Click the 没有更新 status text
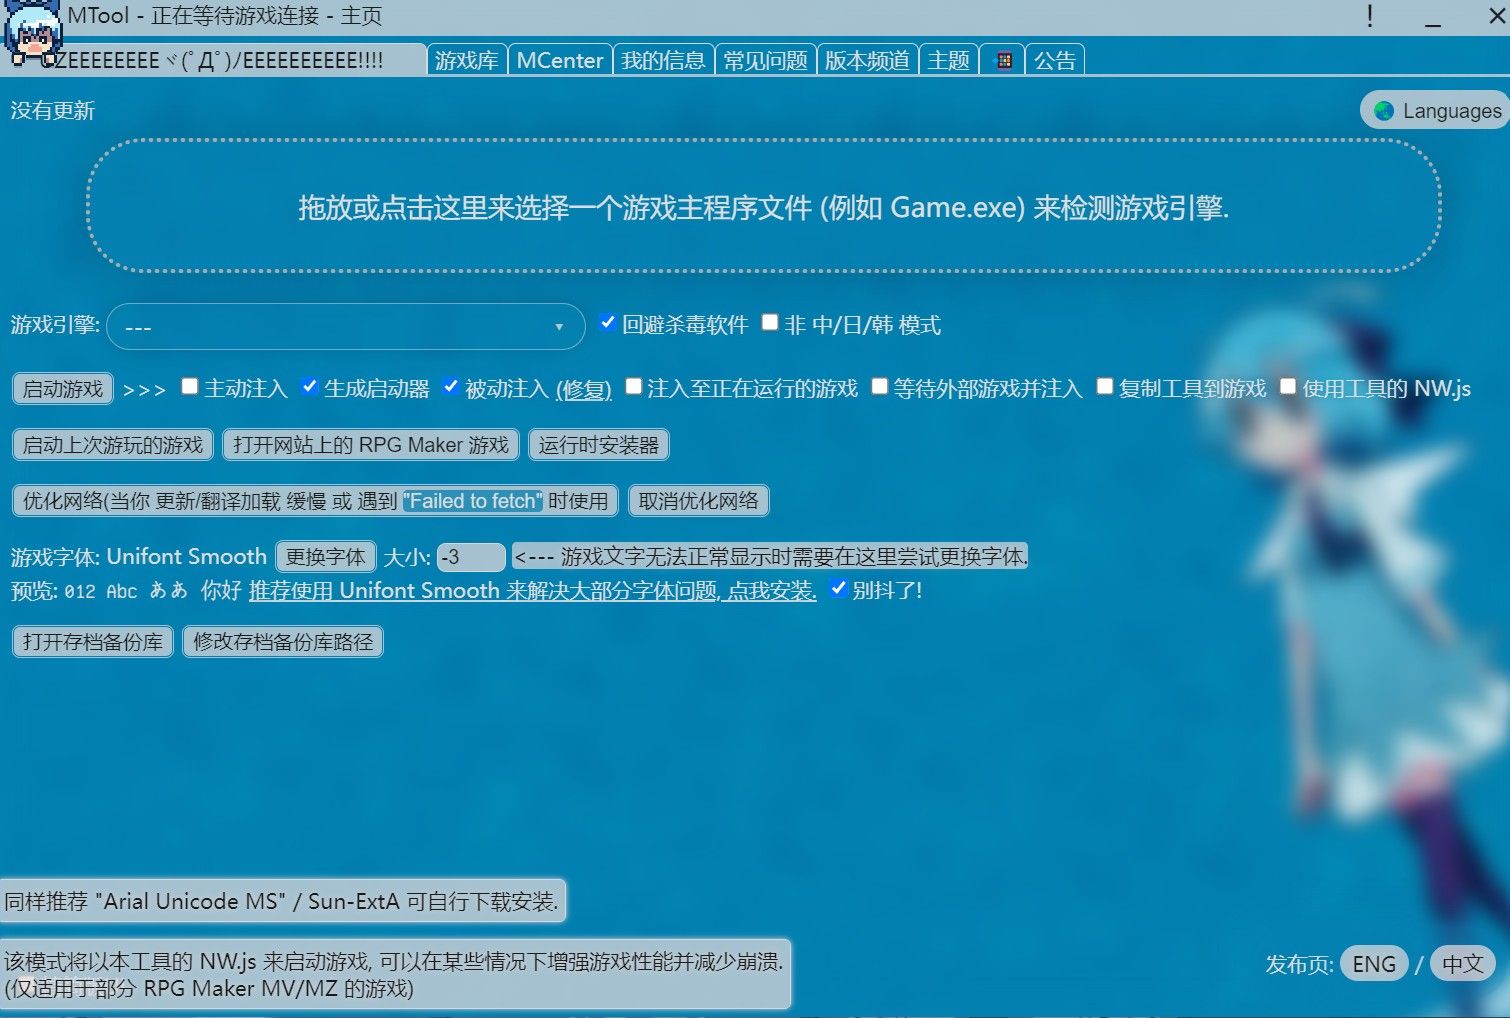 [53, 111]
